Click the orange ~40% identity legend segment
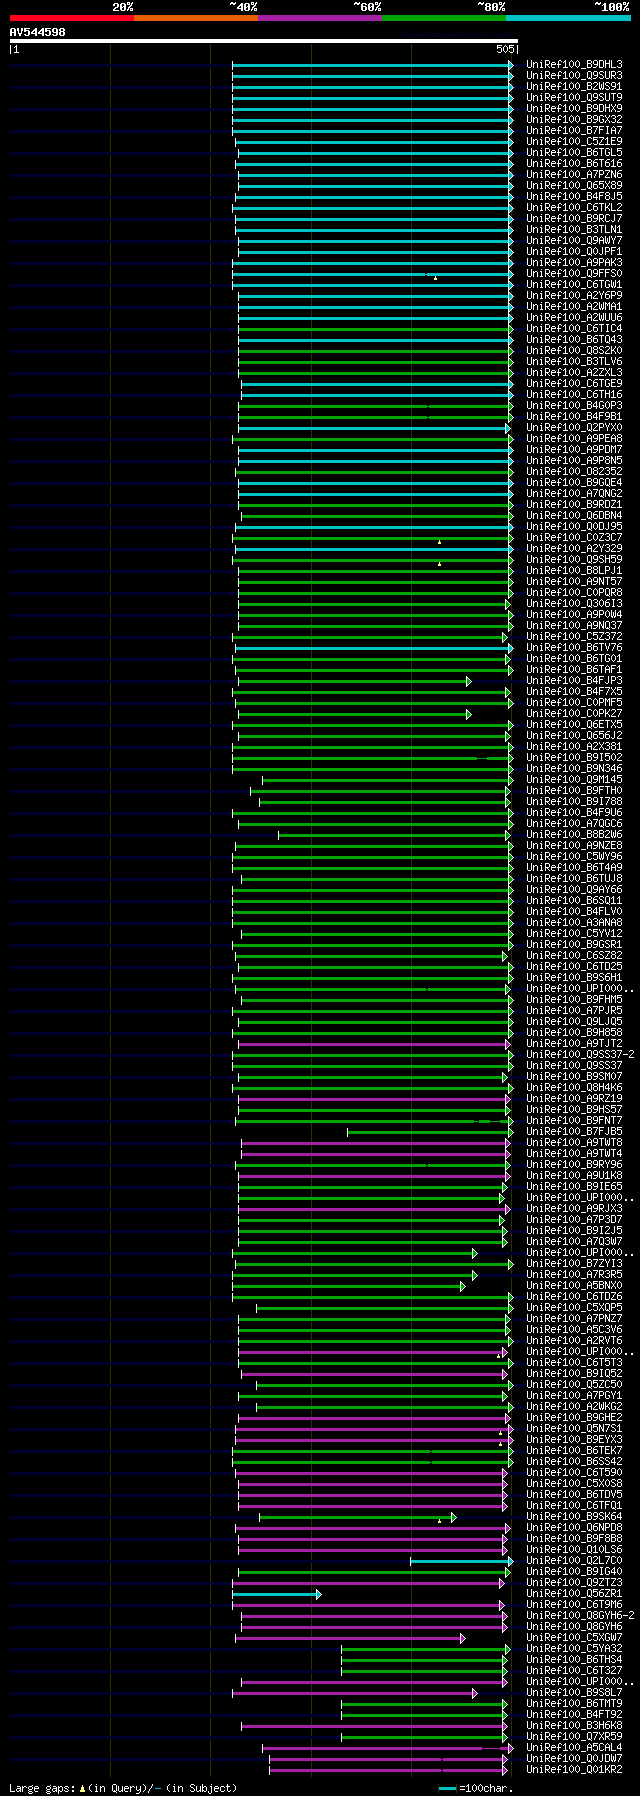This screenshot has height=1796, width=640. tap(195, 18)
